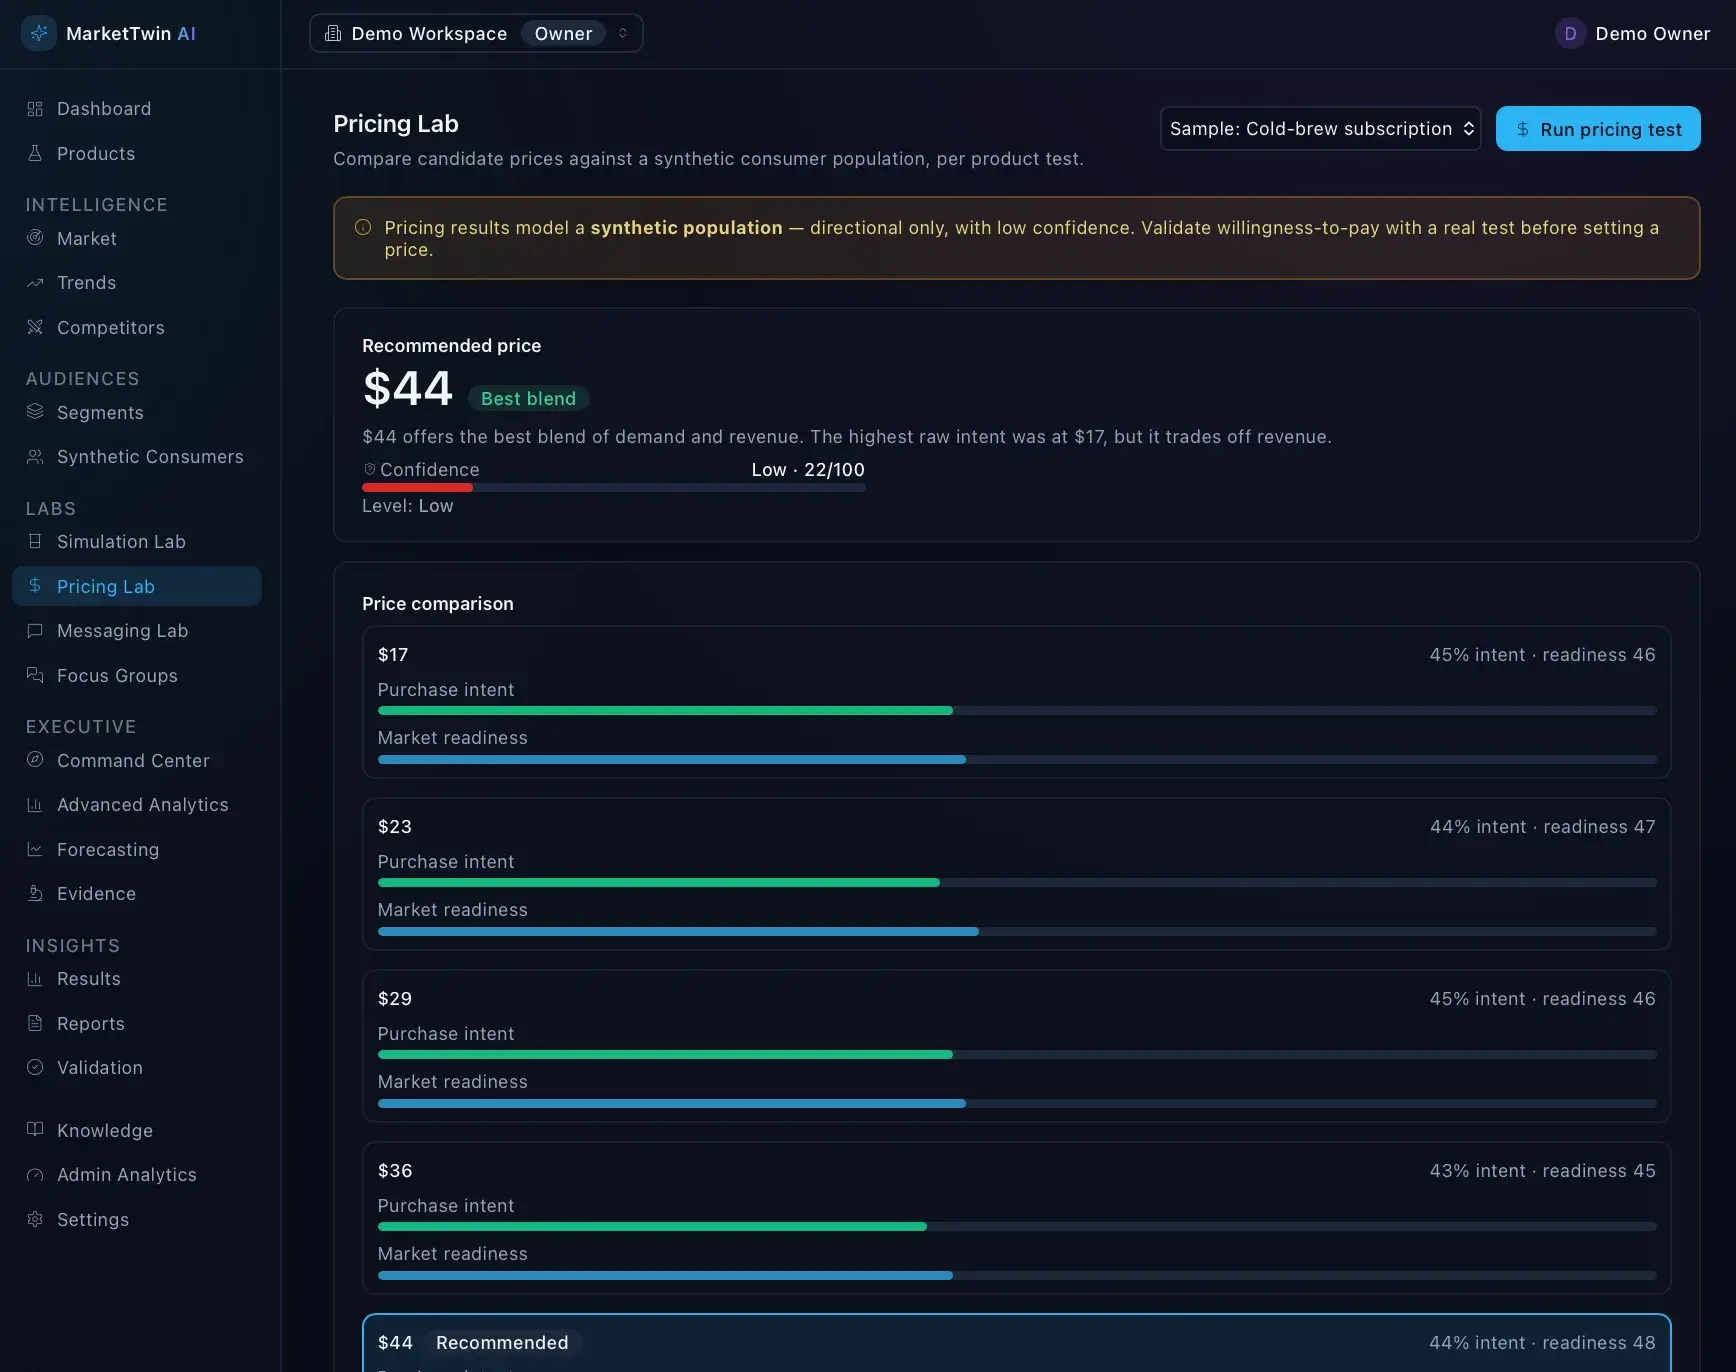The height and width of the screenshot is (1372, 1736).
Task: Click the Focus Groups chat bubbles icon
Action: [x=35, y=675]
